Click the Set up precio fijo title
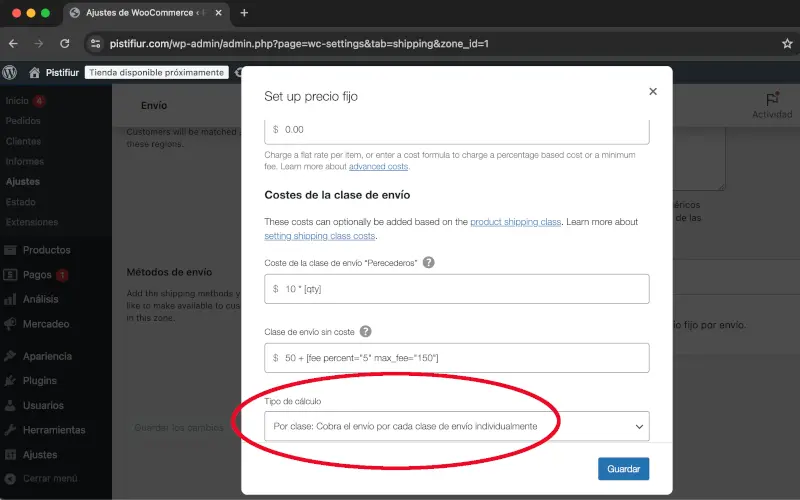800x500 pixels. [311, 96]
